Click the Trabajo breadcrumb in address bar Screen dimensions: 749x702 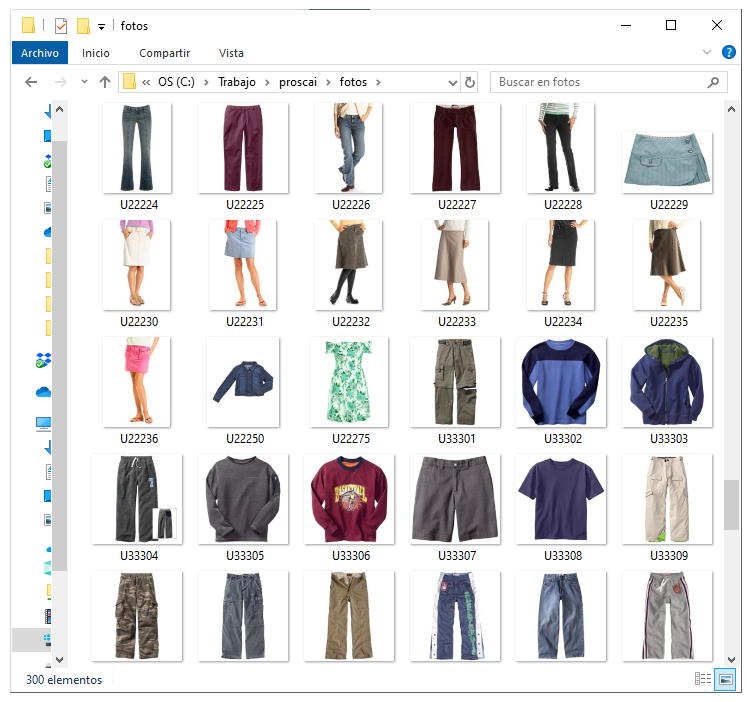[236, 82]
